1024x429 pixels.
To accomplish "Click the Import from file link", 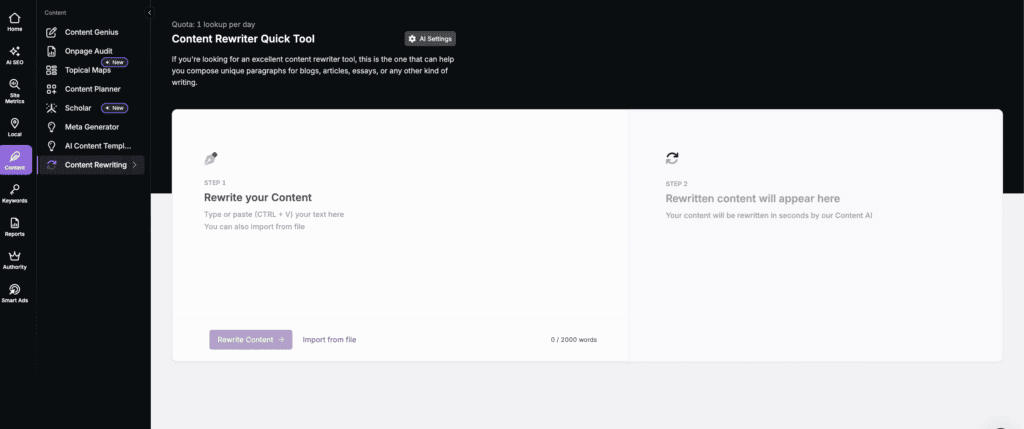I will pyautogui.click(x=329, y=340).
